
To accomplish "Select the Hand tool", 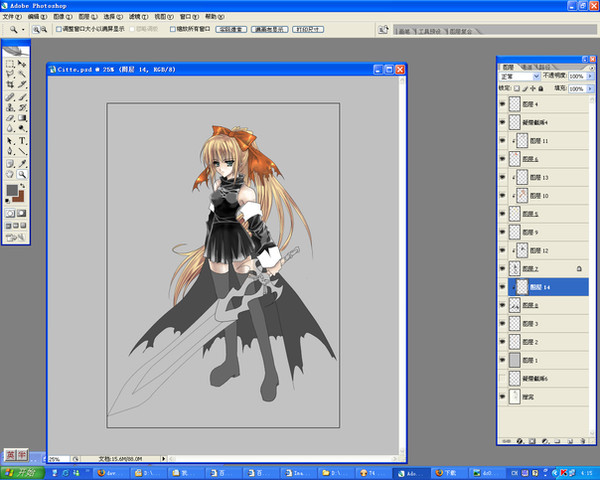I will [x=10, y=175].
